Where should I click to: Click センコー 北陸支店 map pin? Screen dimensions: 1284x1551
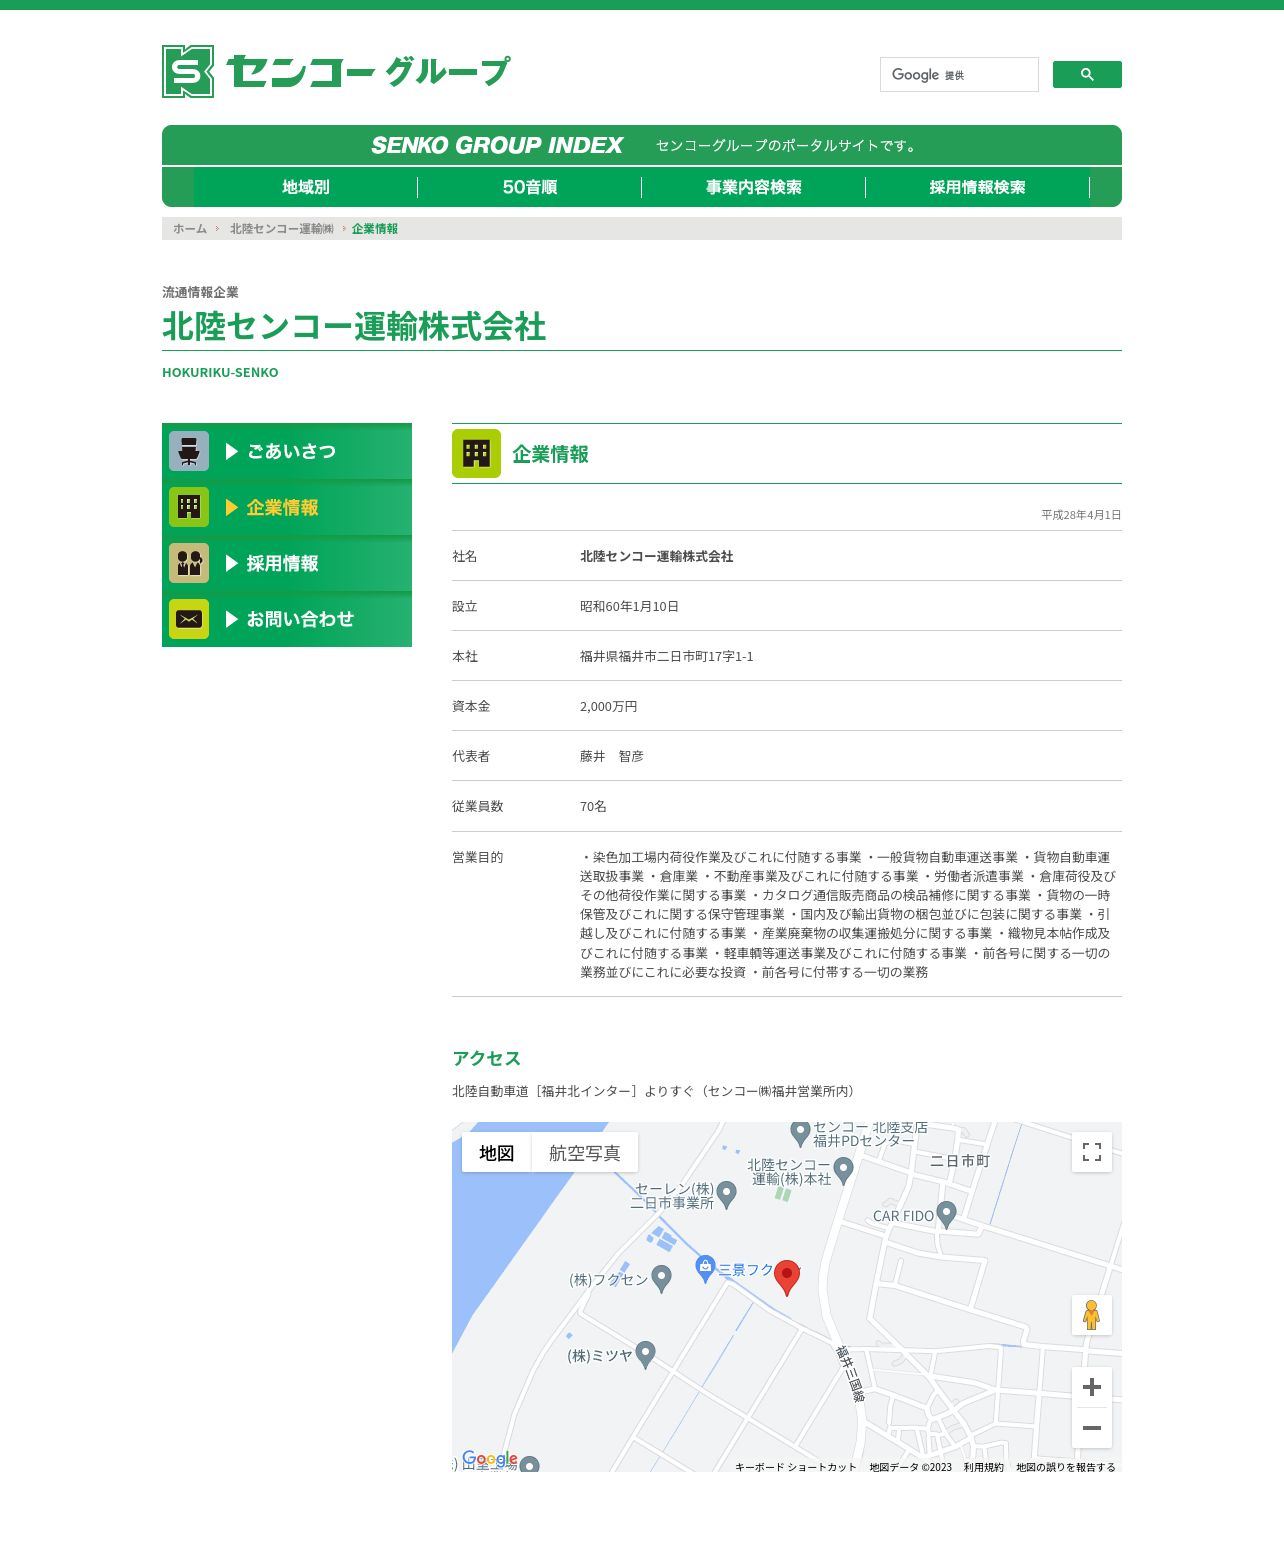click(x=800, y=1132)
